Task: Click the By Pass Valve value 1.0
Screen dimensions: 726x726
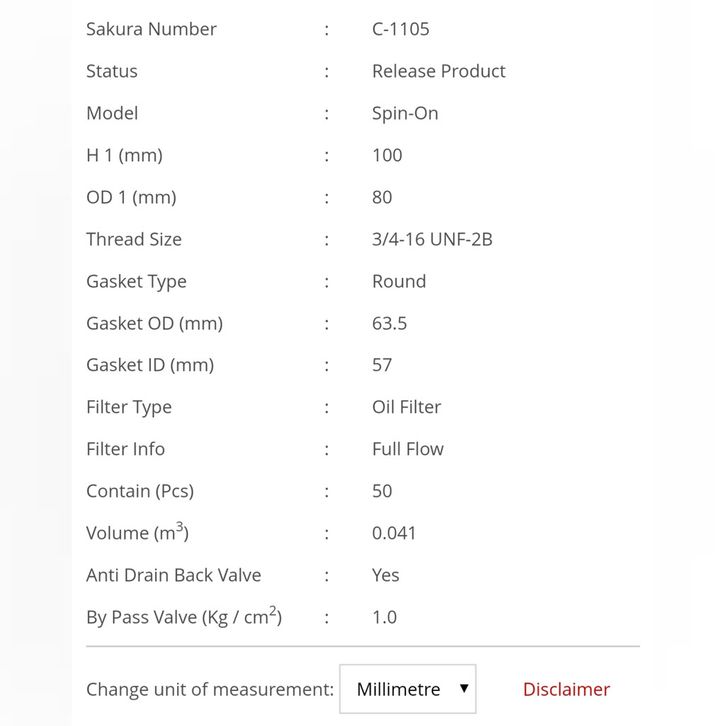Action: 384,617
